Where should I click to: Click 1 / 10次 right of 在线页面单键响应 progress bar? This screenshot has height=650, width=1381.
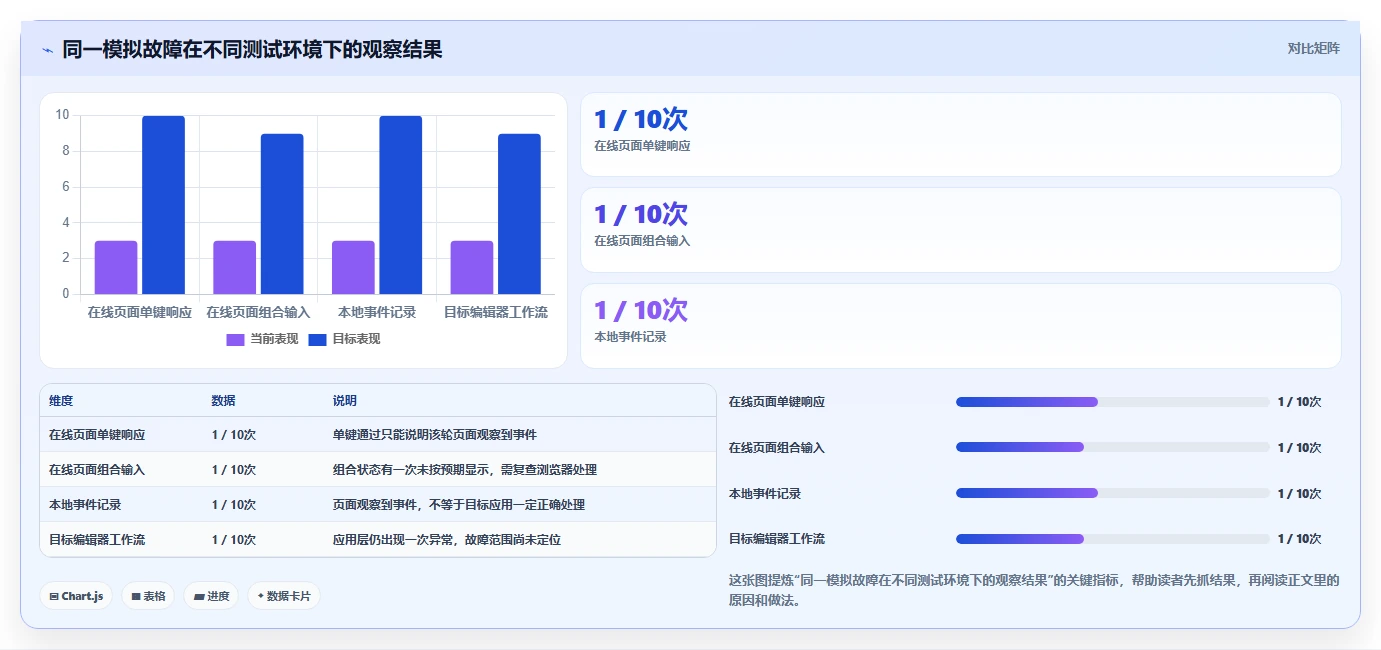[1299, 402]
